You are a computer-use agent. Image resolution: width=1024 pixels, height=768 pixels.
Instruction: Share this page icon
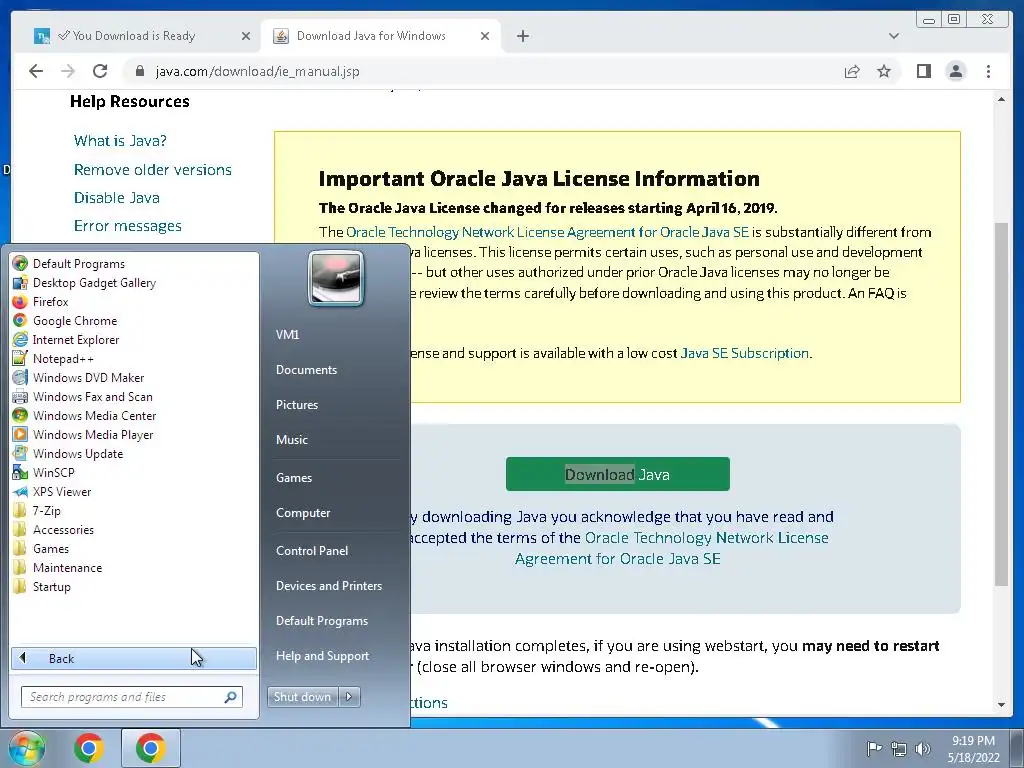pyautogui.click(x=852, y=71)
